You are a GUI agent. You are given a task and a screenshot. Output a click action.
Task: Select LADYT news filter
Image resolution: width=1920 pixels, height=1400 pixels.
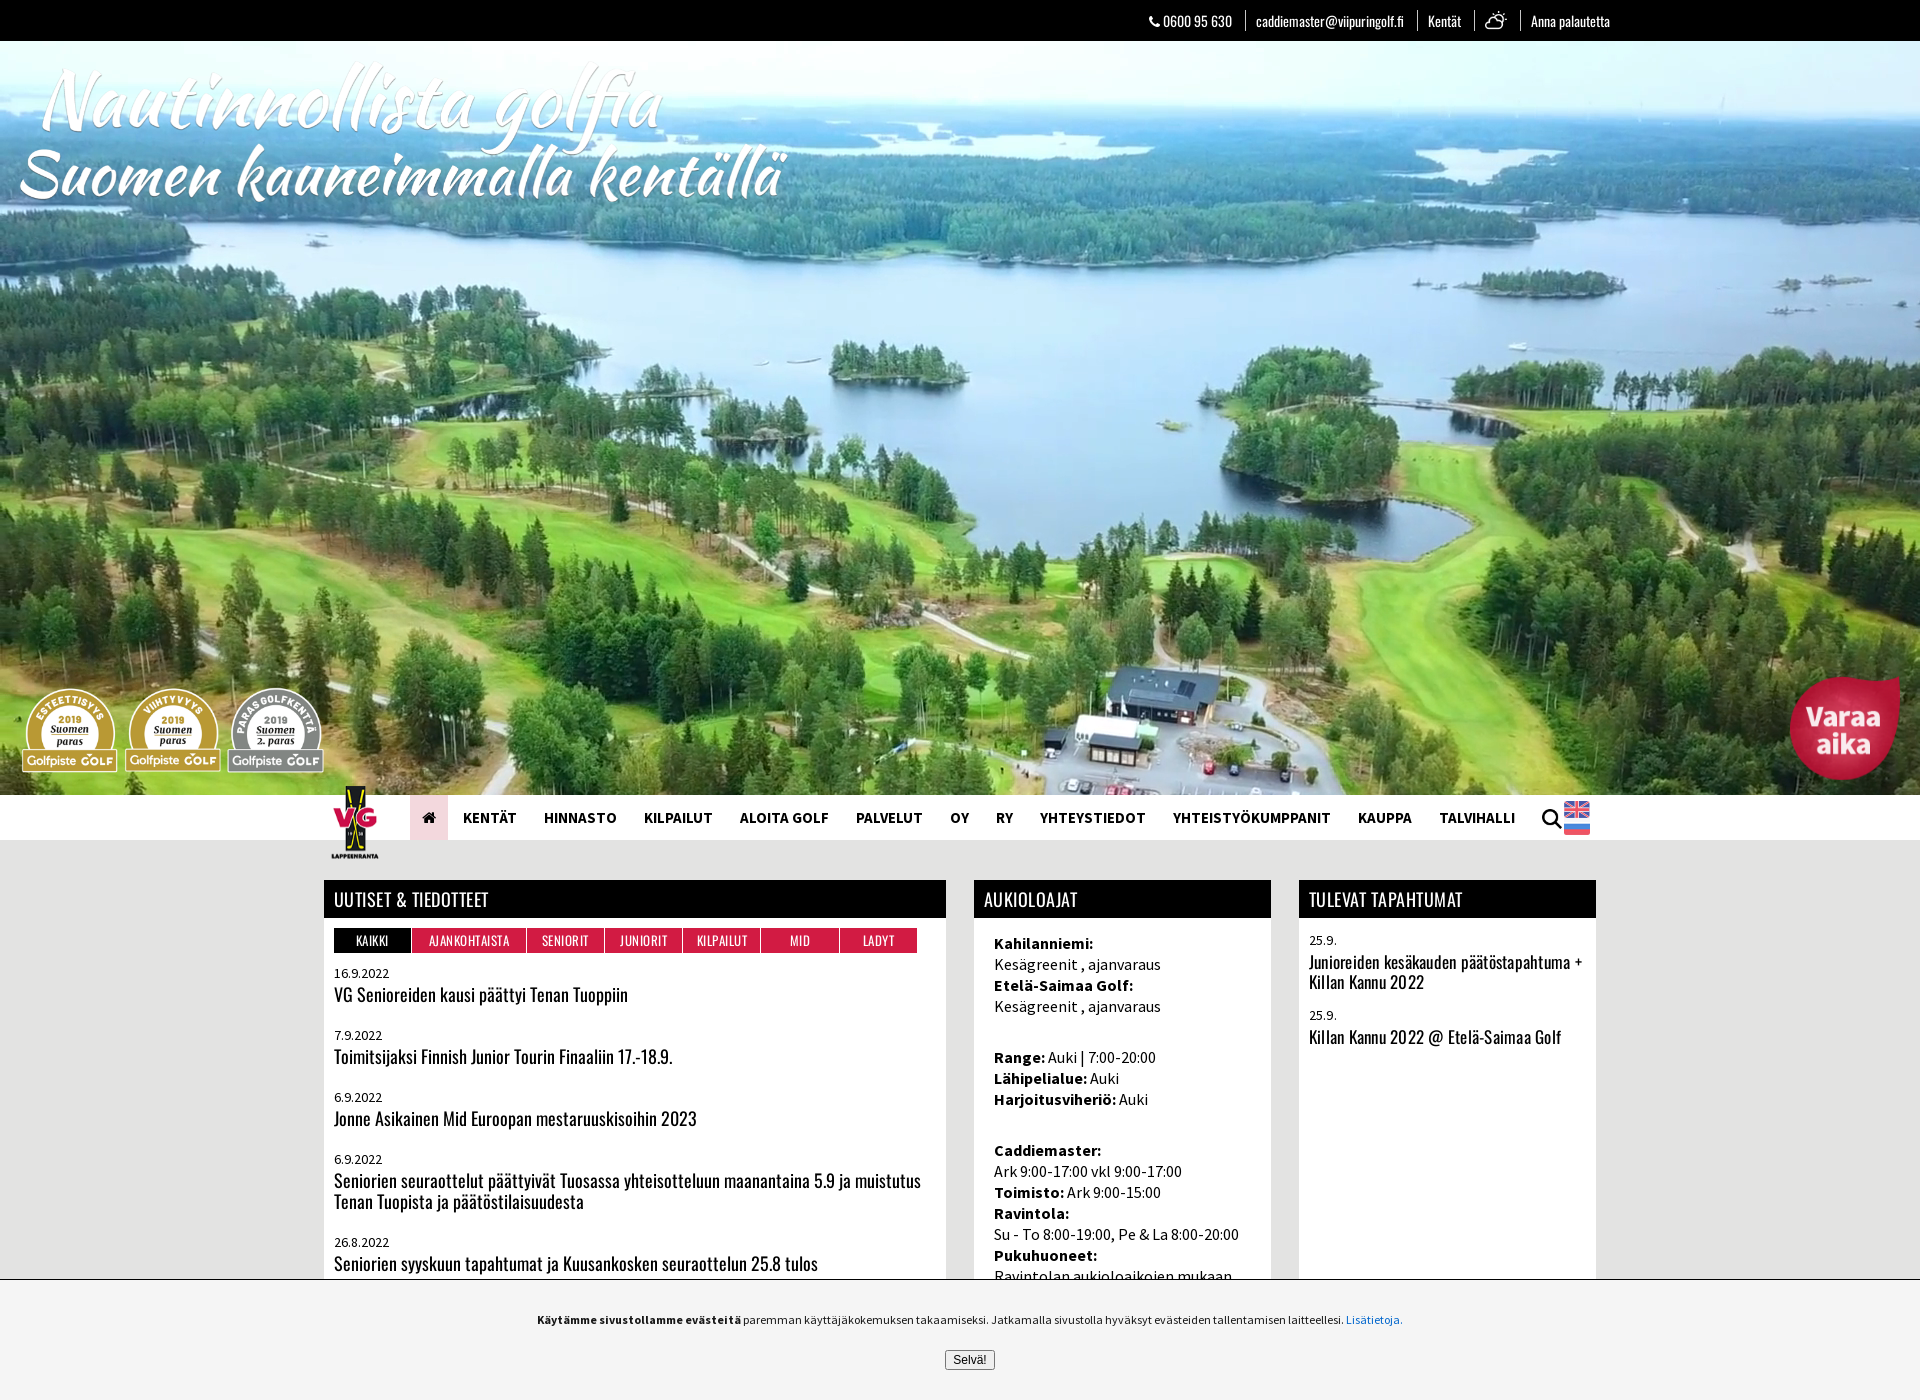(x=879, y=941)
